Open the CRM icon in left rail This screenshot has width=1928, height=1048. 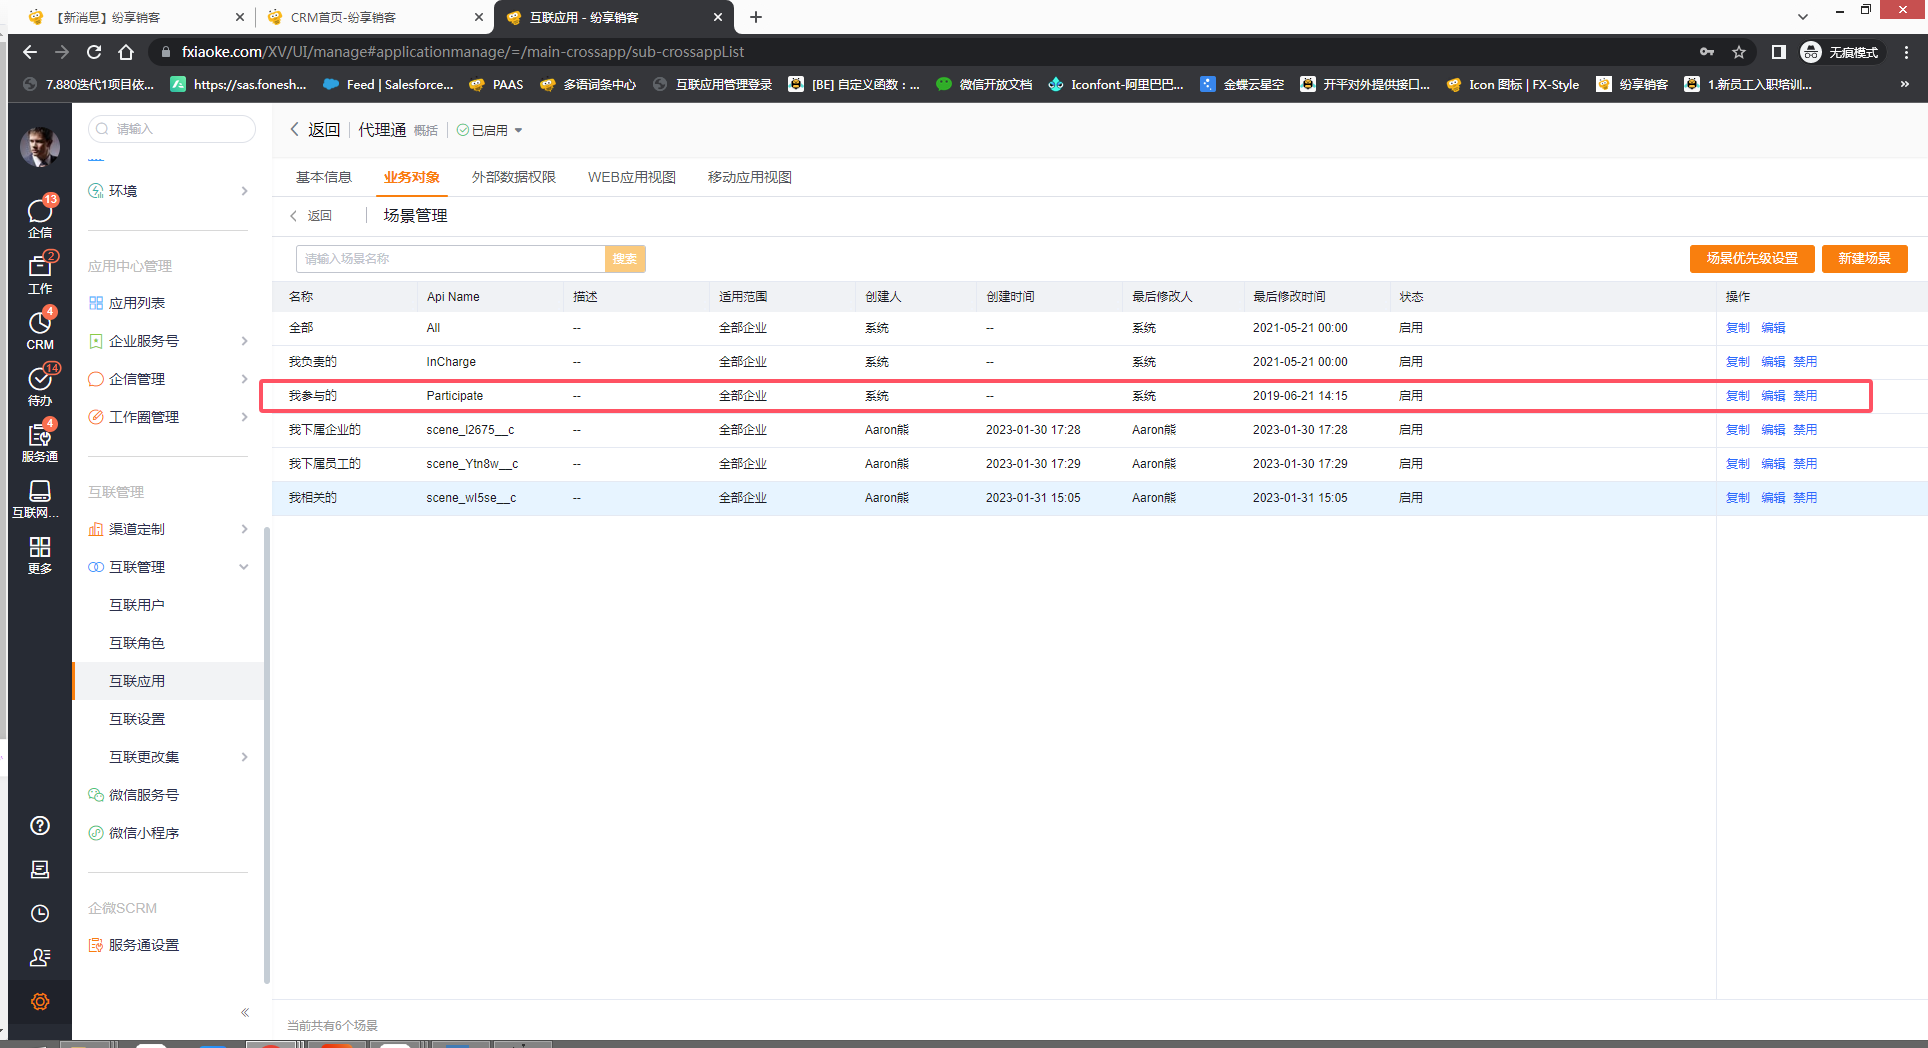pyautogui.click(x=40, y=328)
